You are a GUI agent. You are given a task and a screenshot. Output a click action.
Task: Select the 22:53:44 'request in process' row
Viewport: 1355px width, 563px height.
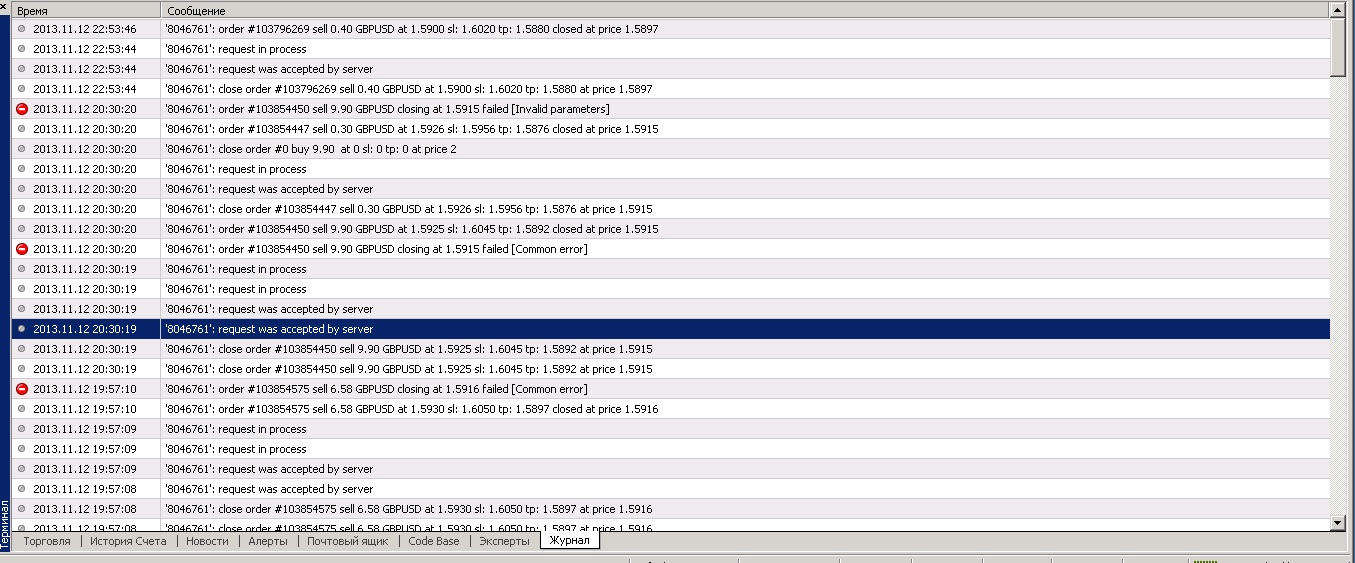(x=671, y=49)
